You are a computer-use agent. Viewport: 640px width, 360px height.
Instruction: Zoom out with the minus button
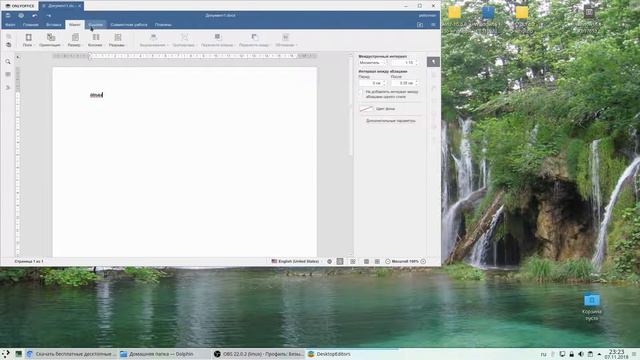(x=388, y=261)
